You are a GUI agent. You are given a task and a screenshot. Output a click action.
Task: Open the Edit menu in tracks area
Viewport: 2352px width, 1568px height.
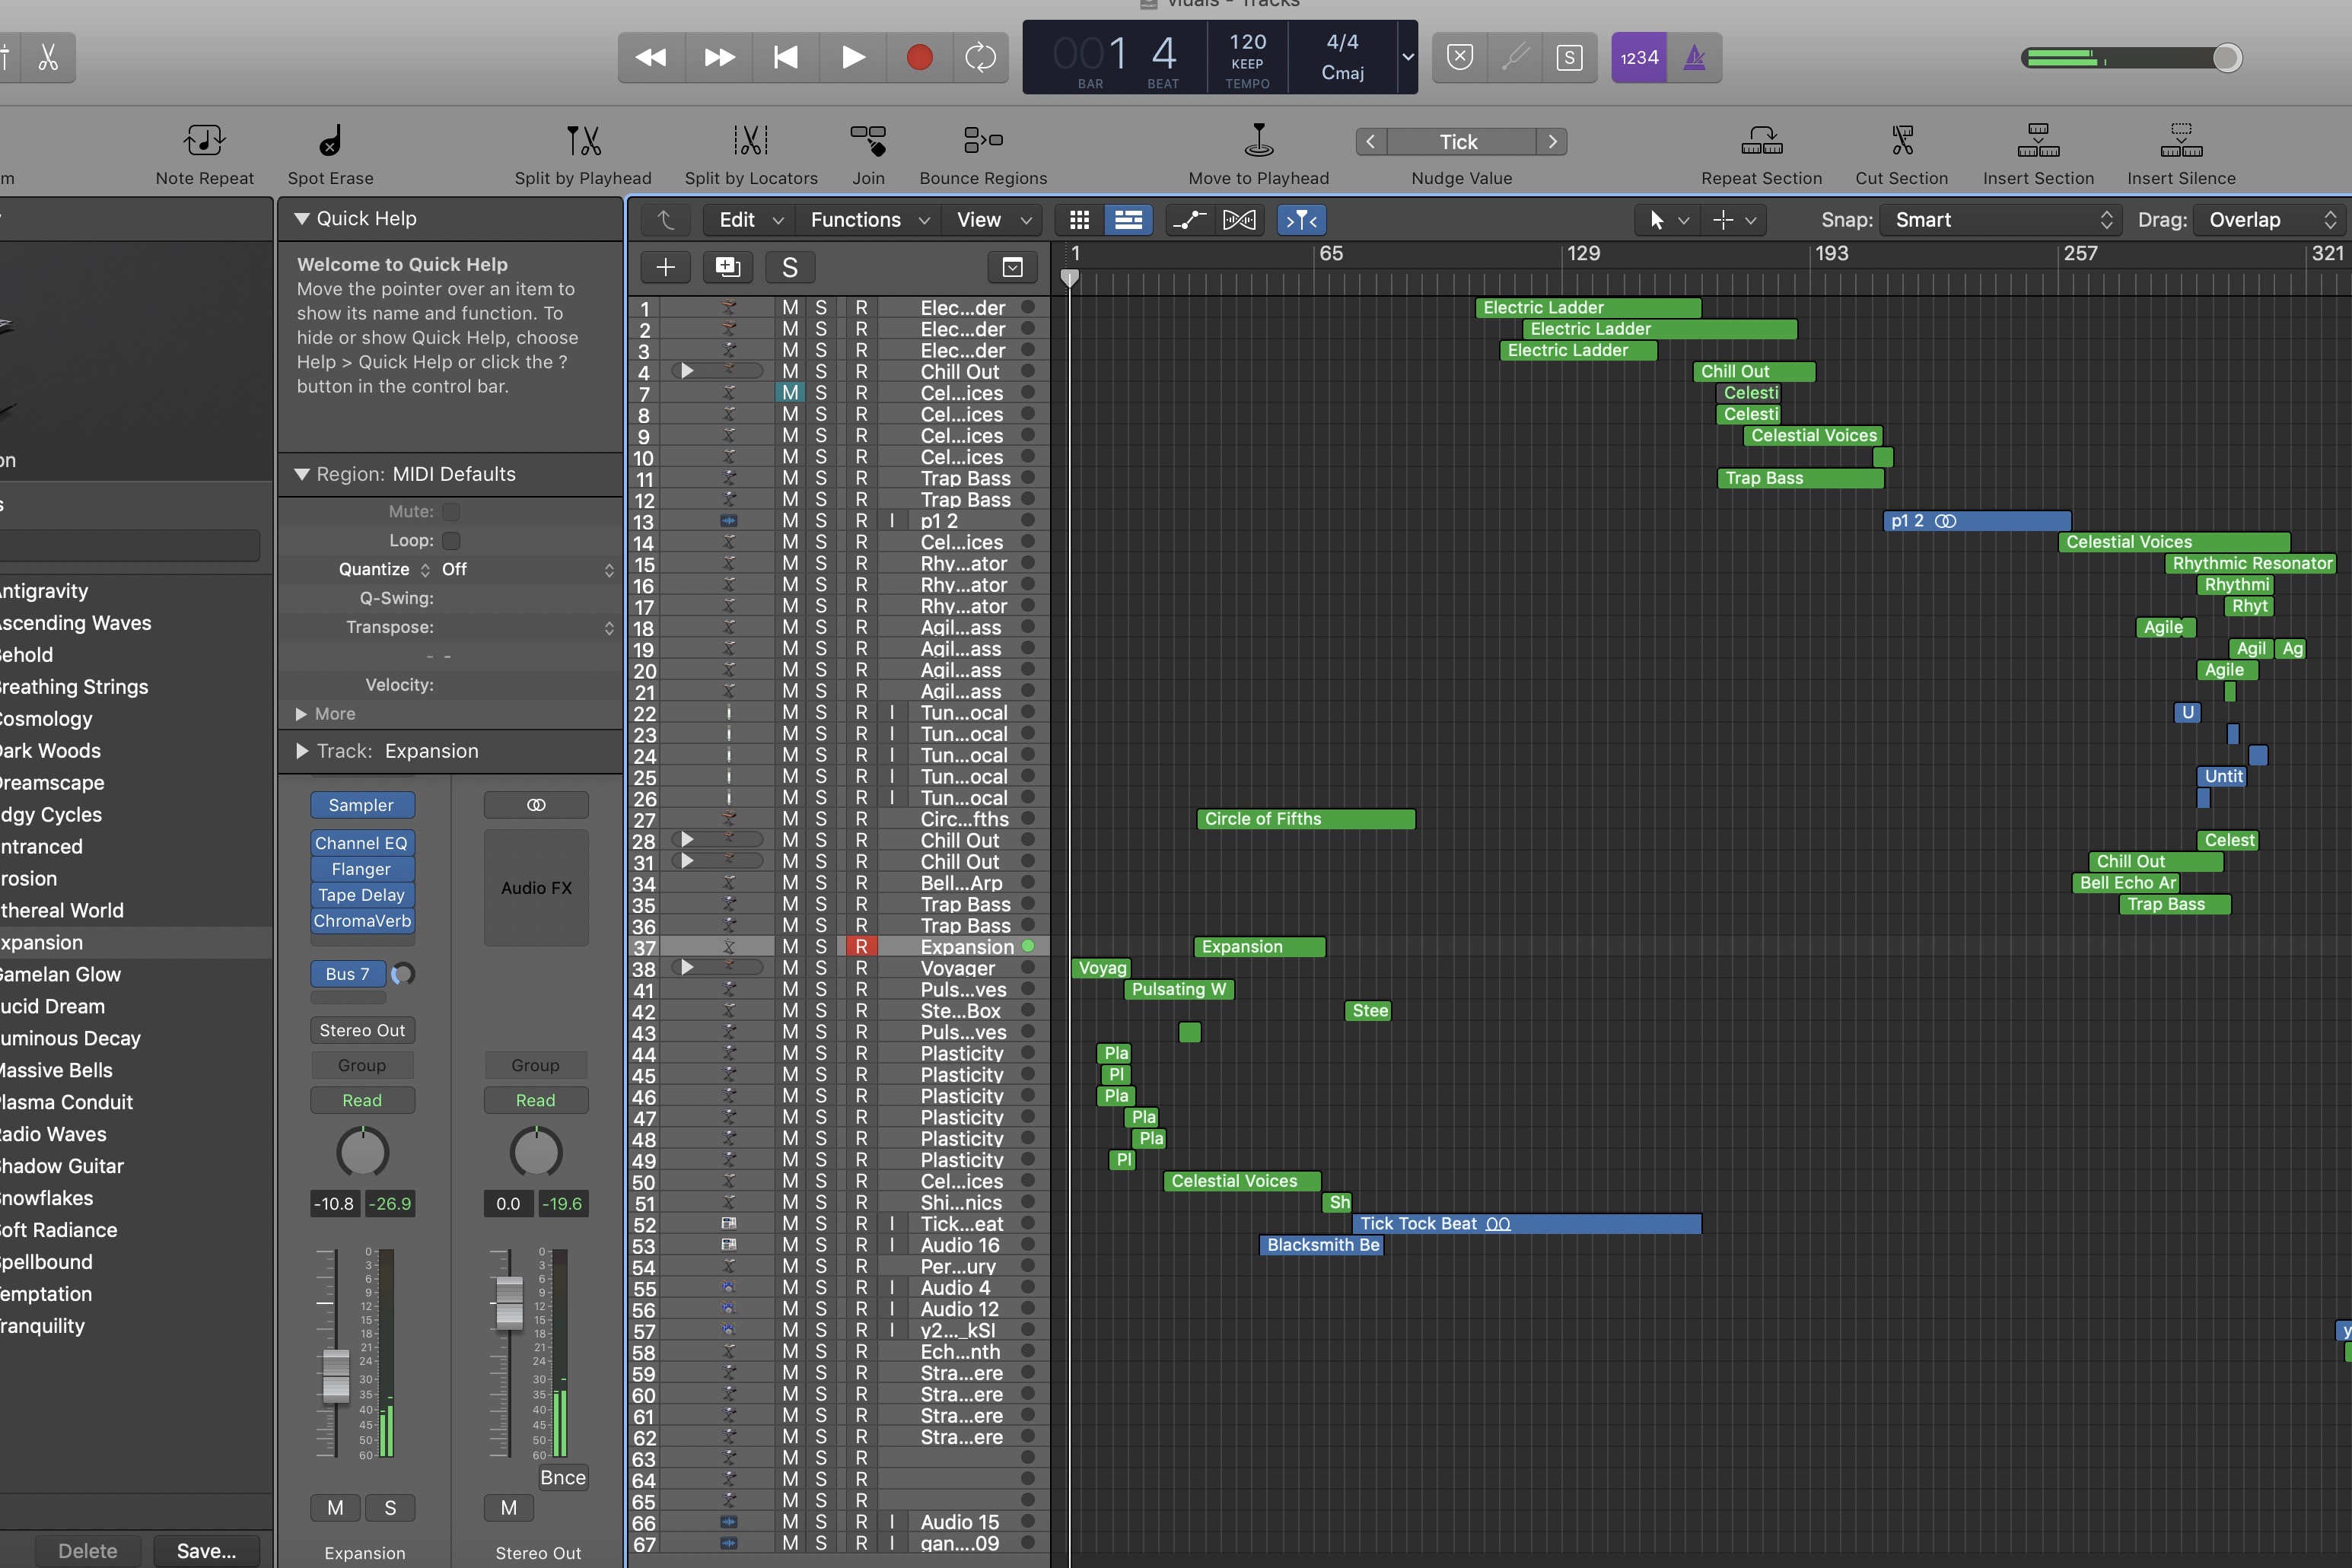click(x=749, y=220)
